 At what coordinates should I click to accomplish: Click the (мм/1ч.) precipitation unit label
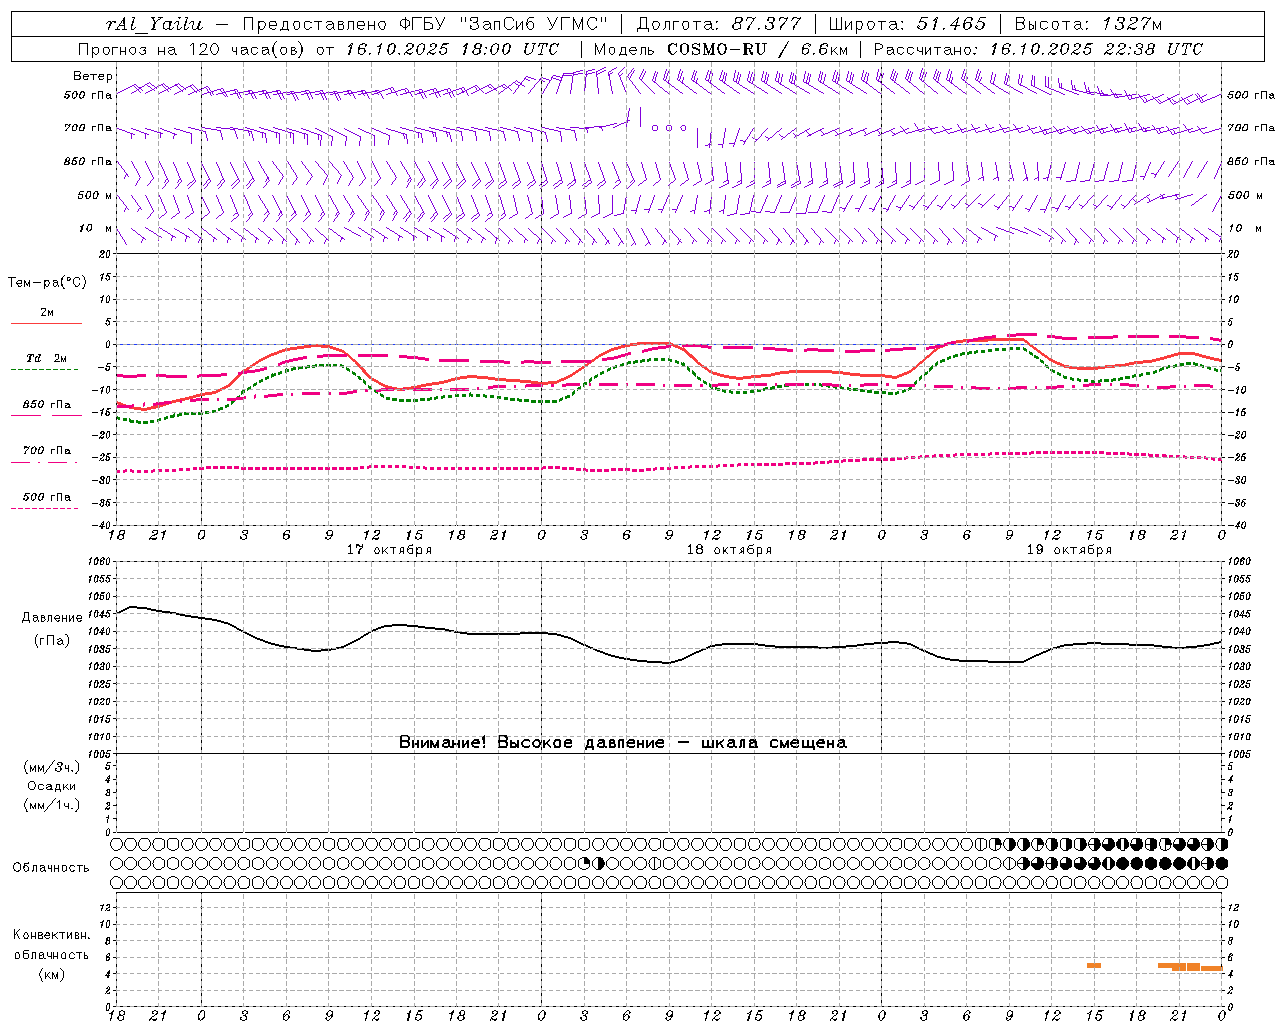click(x=52, y=805)
